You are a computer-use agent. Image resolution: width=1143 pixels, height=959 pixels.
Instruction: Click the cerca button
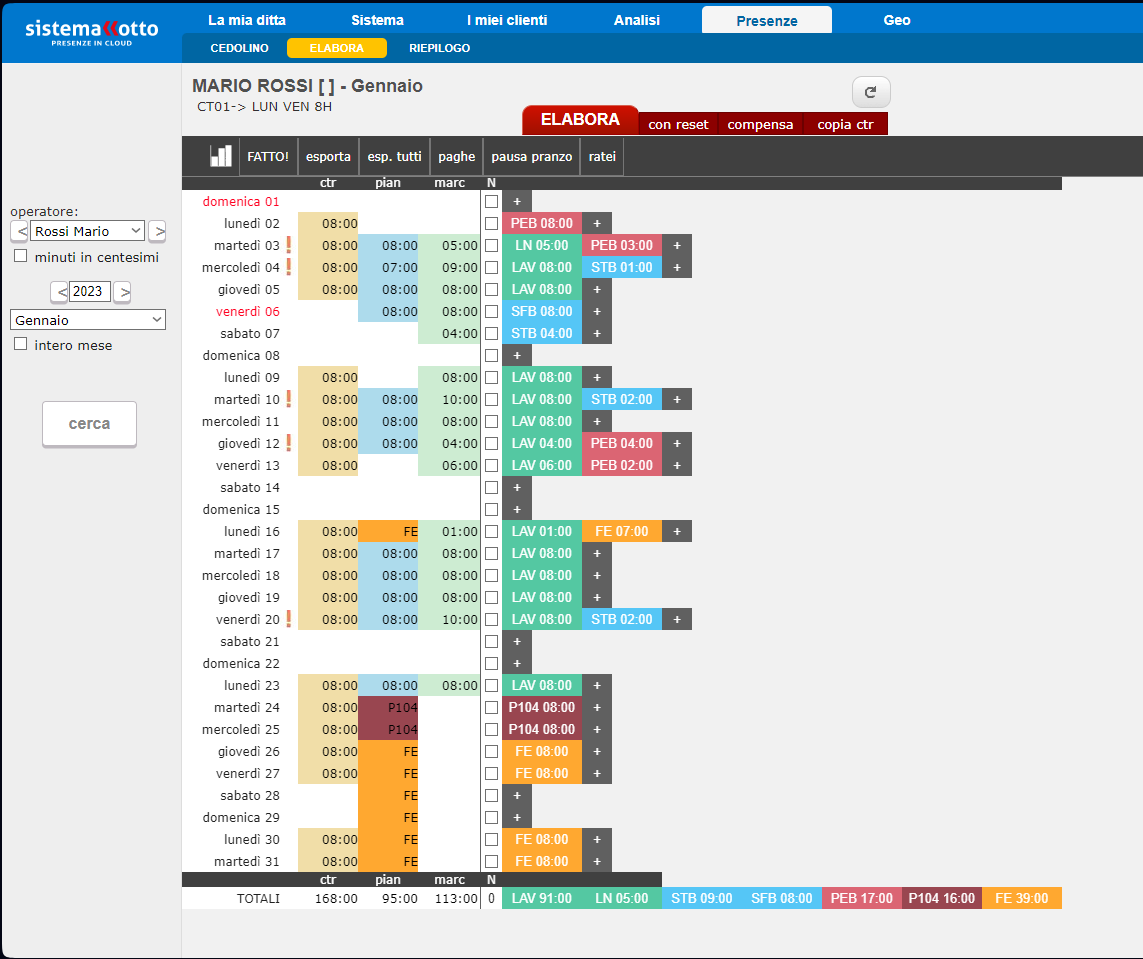(89, 423)
